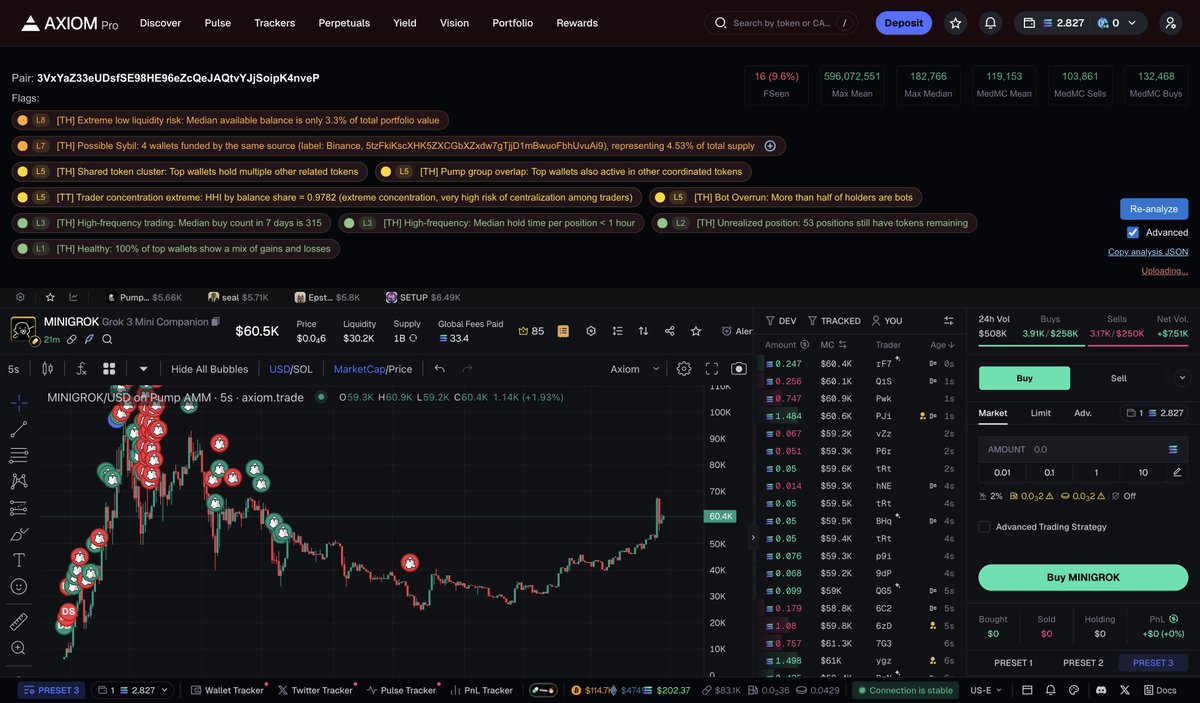Viewport: 1200px width, 703px height.
Task: Toggle the Amount column currency icon
Action: 805,345
